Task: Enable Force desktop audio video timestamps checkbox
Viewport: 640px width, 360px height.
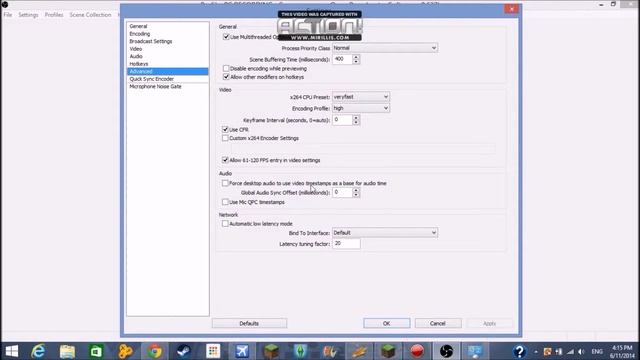Action: (225, 183)
